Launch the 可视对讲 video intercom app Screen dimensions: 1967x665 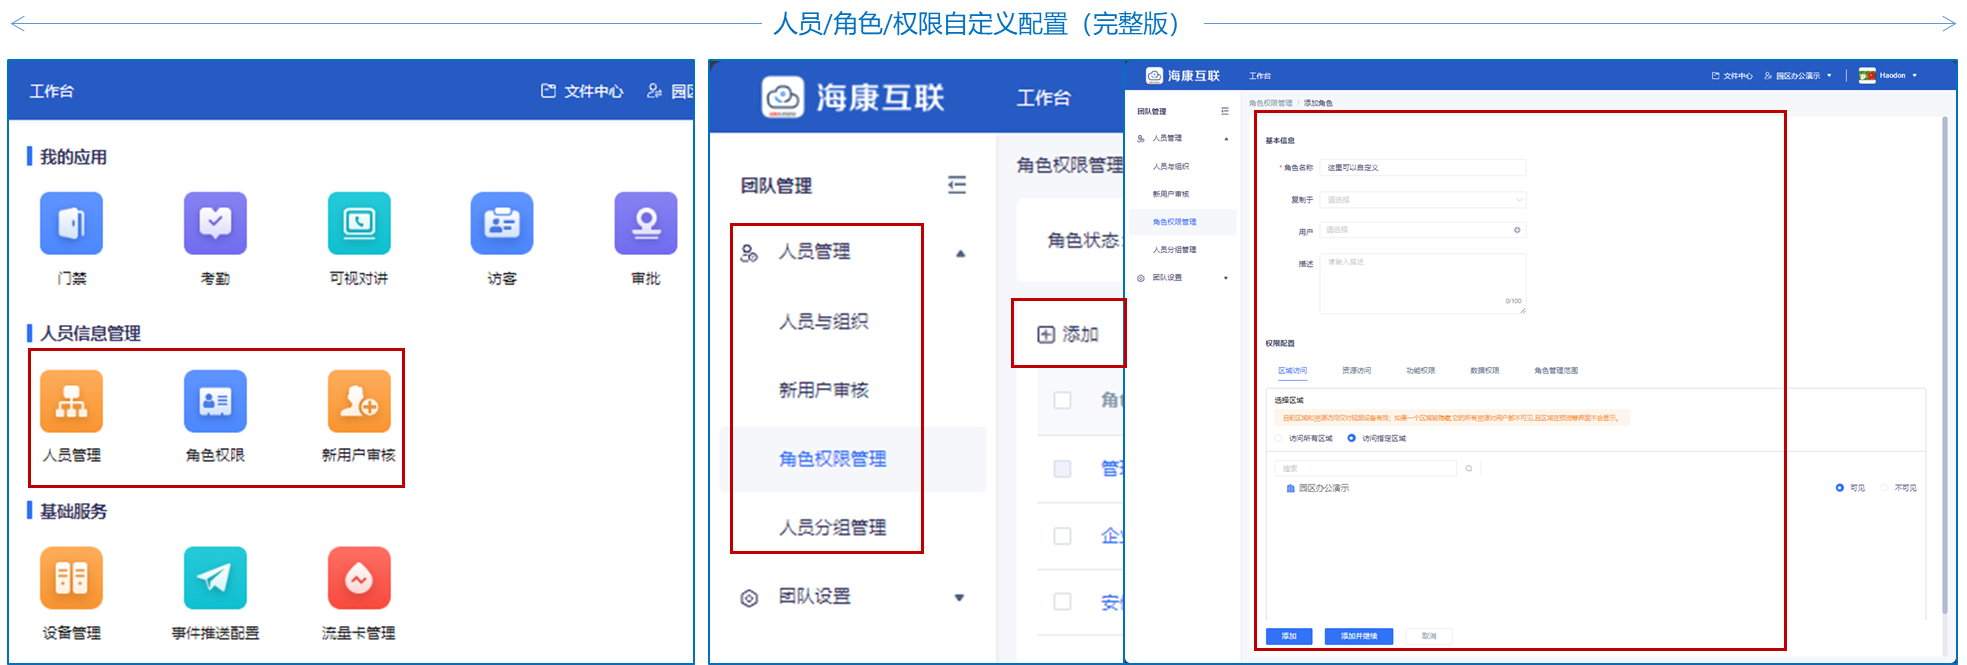click(359, 224)
